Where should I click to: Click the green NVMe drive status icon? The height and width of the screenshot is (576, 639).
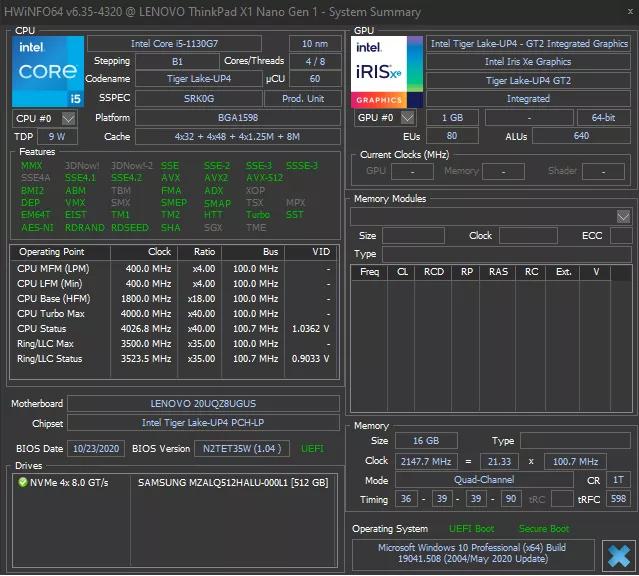(22, 482)
